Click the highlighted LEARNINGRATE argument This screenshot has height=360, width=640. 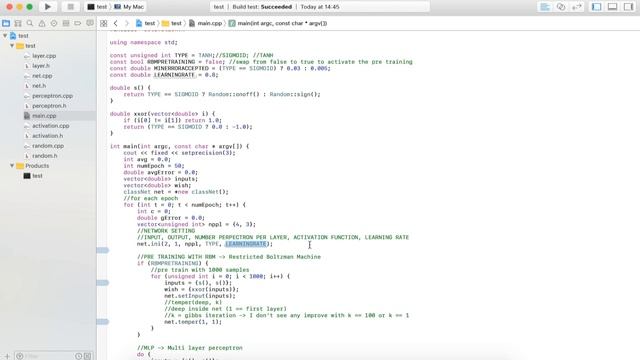click(x=246, y=244)
